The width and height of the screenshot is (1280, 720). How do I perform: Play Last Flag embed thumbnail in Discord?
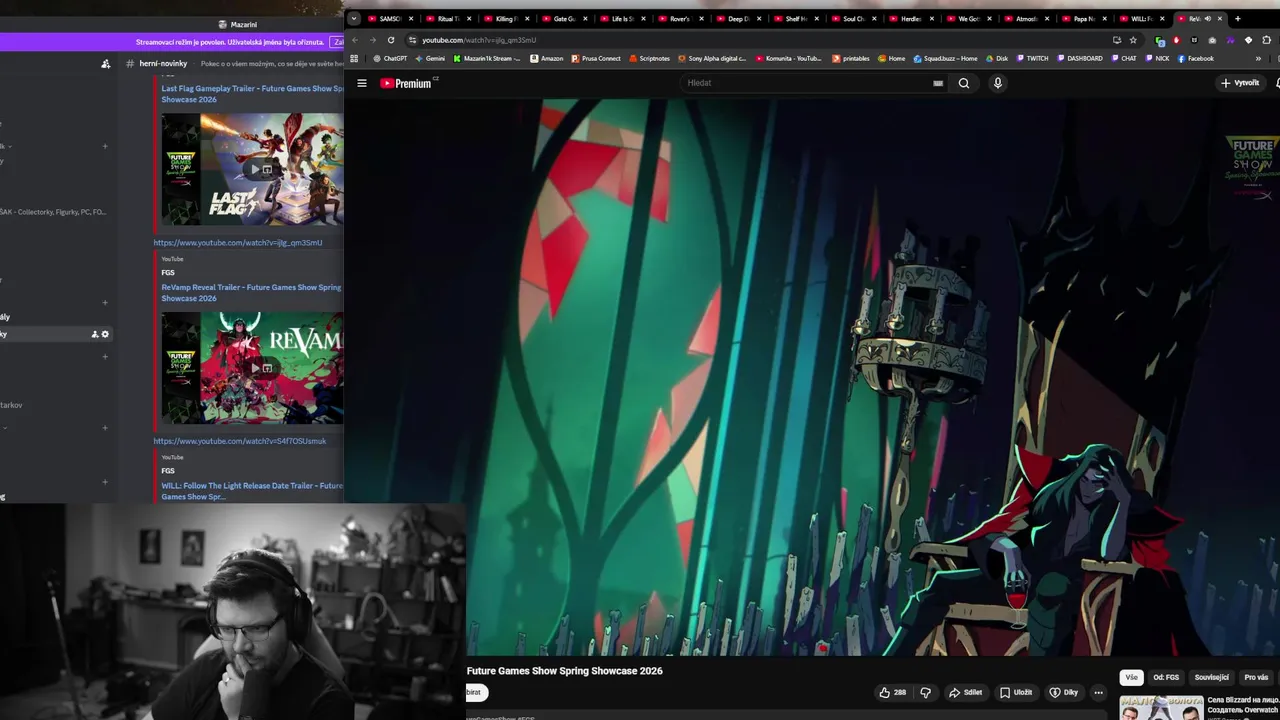click(x=252, y=168)
